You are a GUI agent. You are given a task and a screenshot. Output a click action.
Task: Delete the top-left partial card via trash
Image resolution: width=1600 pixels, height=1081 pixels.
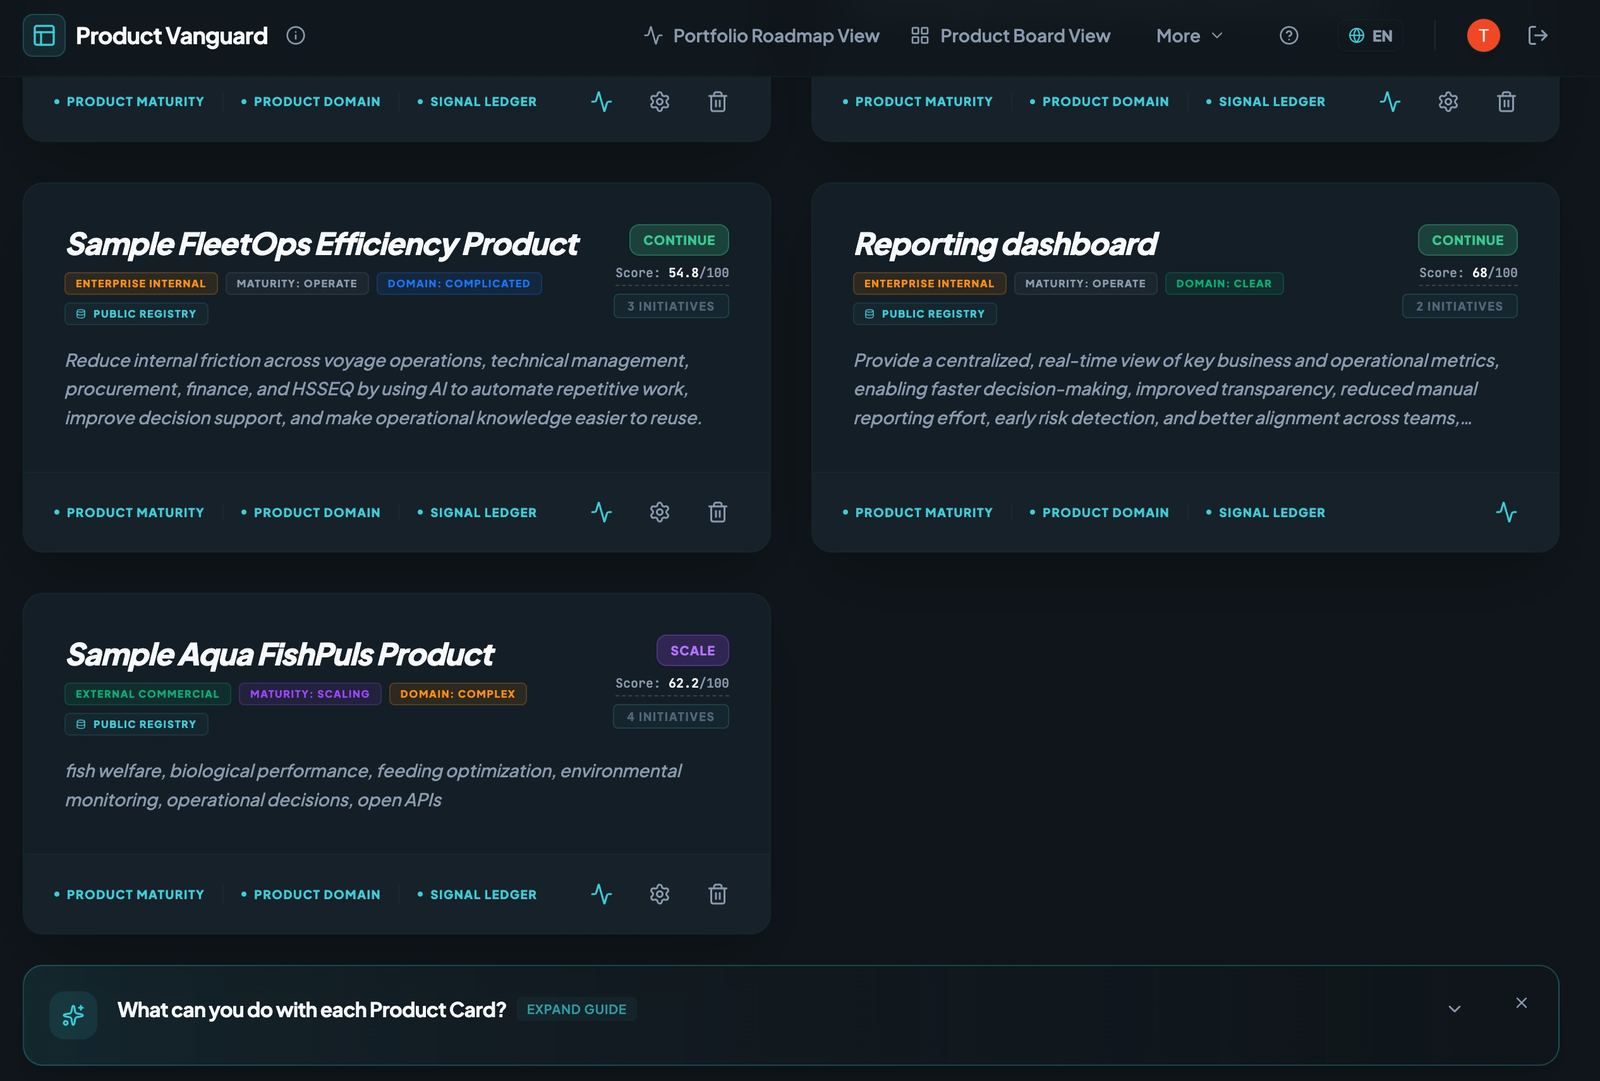pos(718,102)
